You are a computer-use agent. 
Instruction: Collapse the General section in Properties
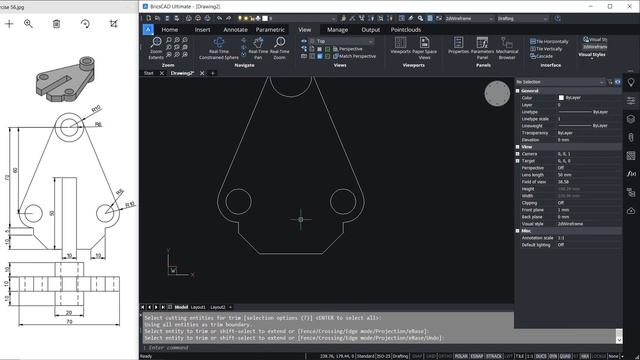[x=518, y=91]
